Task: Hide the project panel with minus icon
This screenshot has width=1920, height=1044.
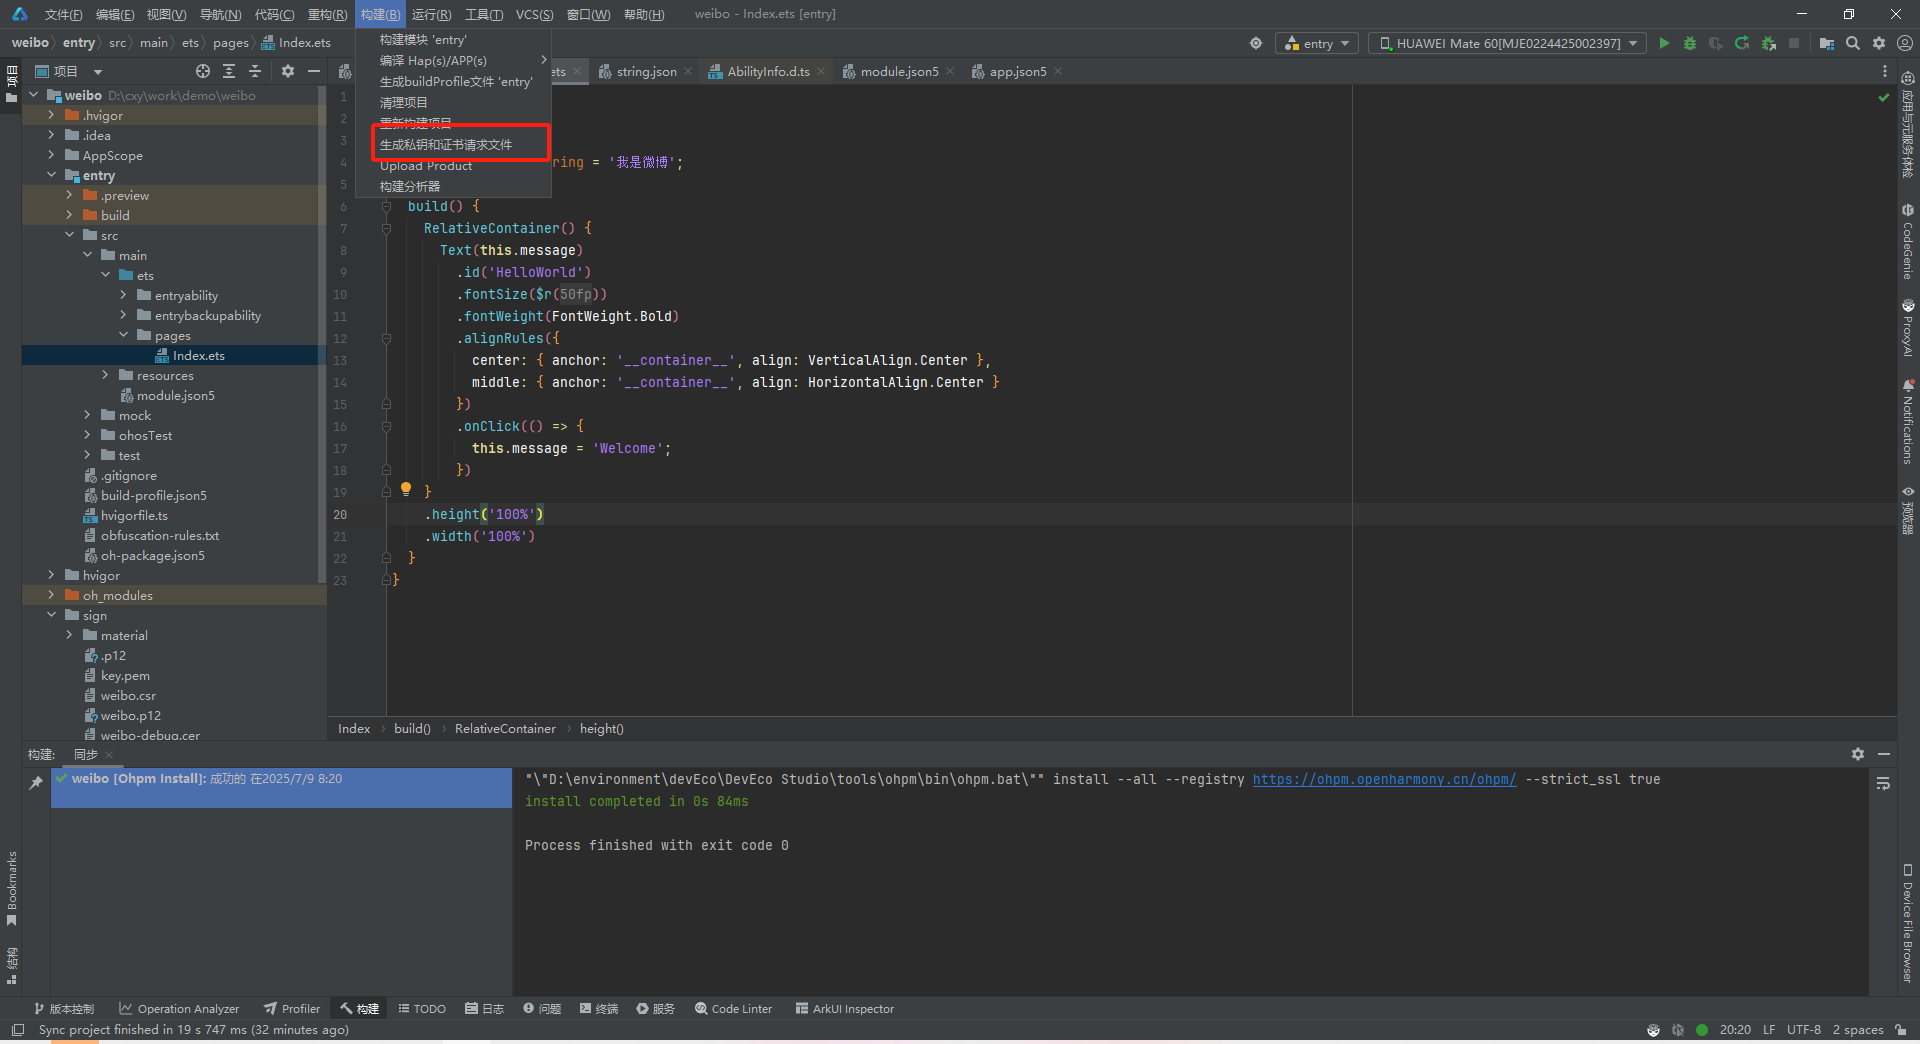Action: (x=314, y=71)
